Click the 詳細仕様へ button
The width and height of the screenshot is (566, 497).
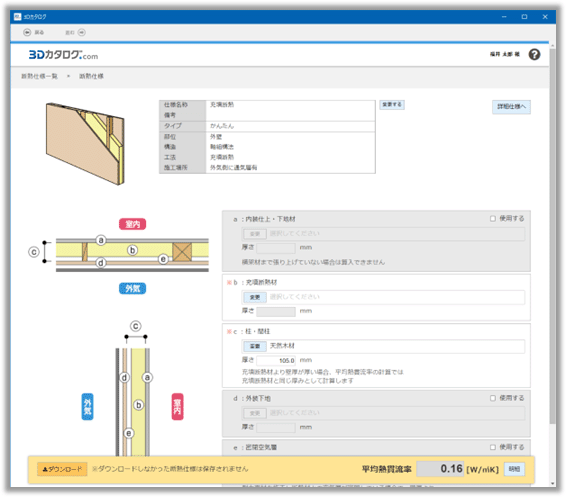pos(511,107)
